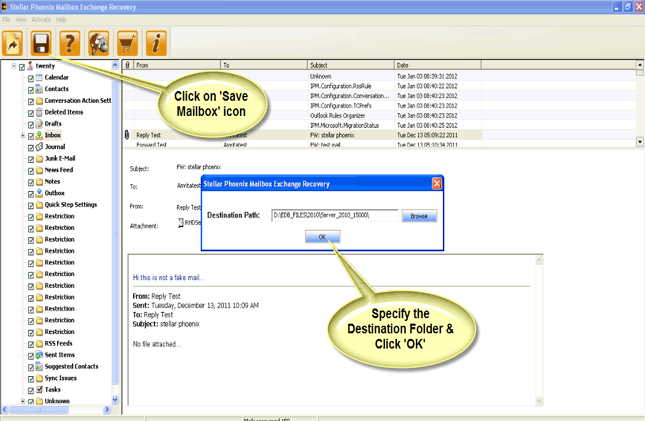This screenshot has height=421, width=645.
Task: Click the update/globe wizard toolbar icon
Action: pyautogui.click(x=99, y=43)
